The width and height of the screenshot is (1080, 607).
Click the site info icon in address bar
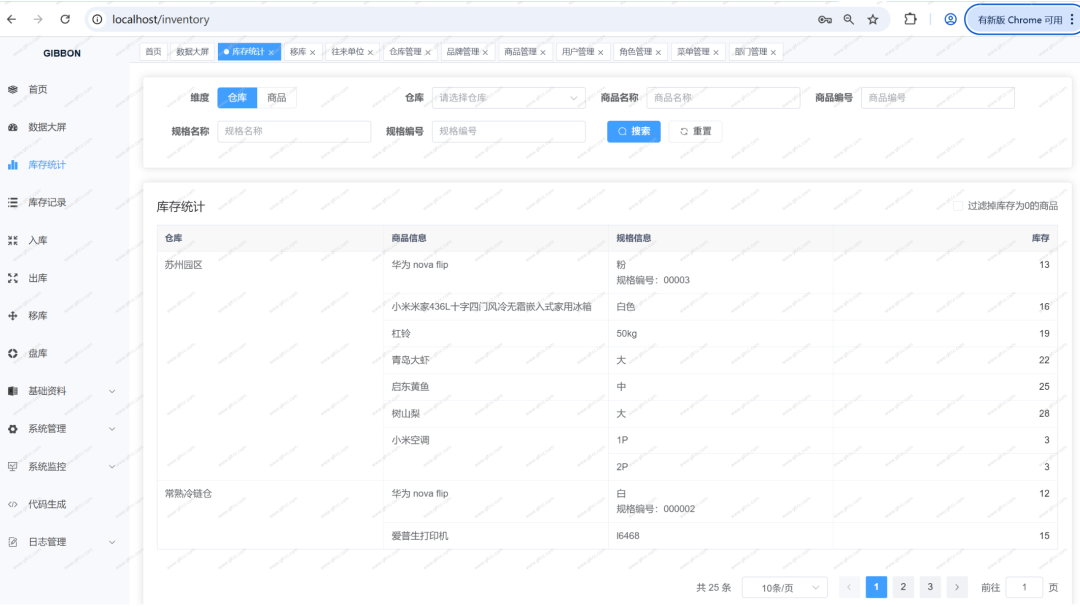97,19
